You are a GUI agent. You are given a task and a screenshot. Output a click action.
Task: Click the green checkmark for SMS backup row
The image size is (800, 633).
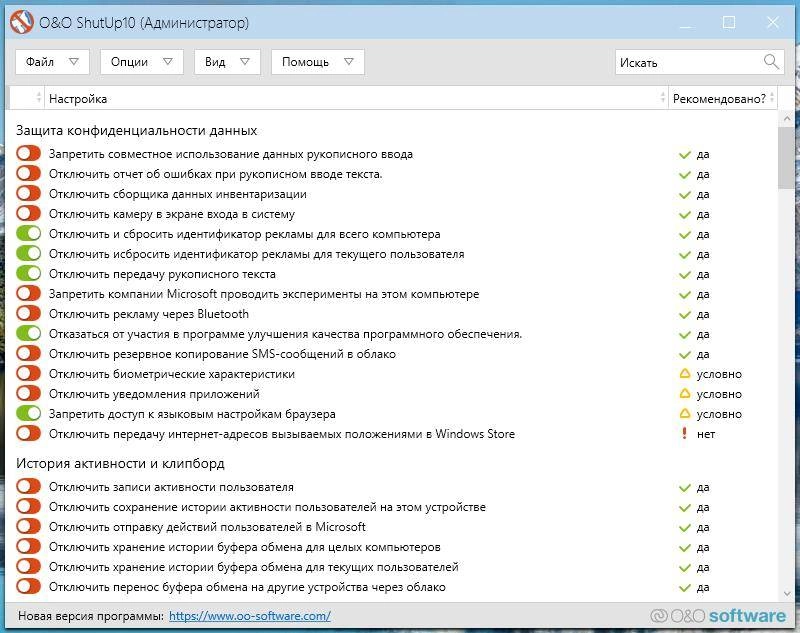685,355
